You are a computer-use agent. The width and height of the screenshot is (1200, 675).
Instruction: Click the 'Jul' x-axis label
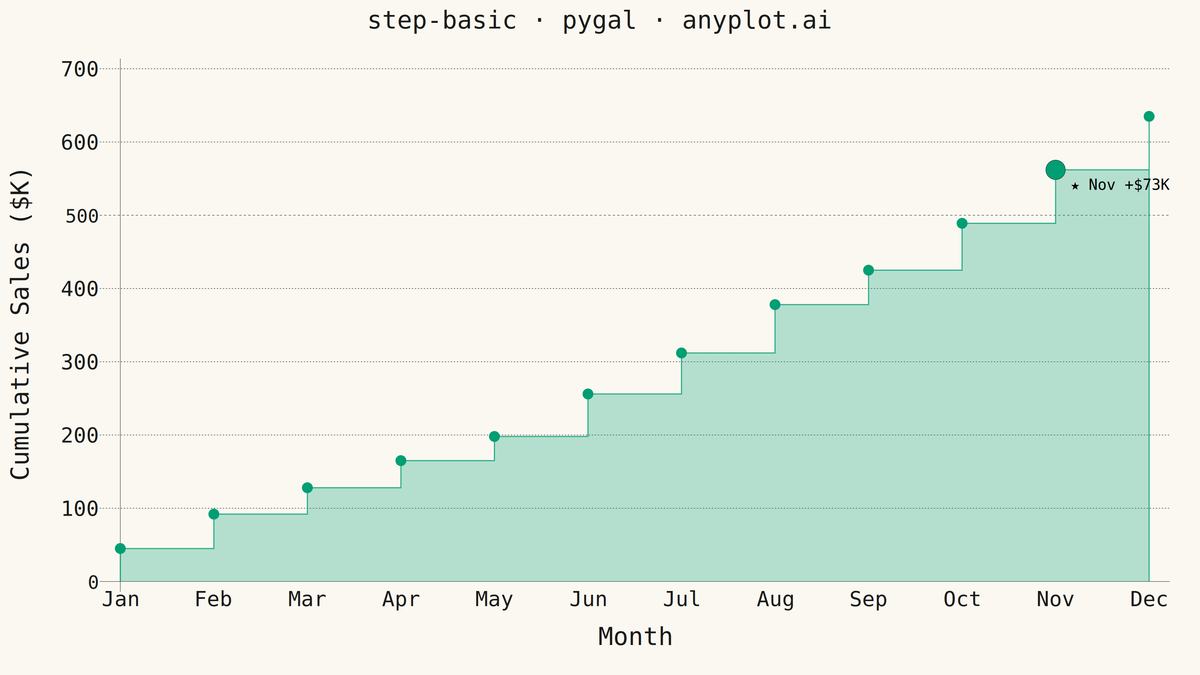tap(681, 599)
